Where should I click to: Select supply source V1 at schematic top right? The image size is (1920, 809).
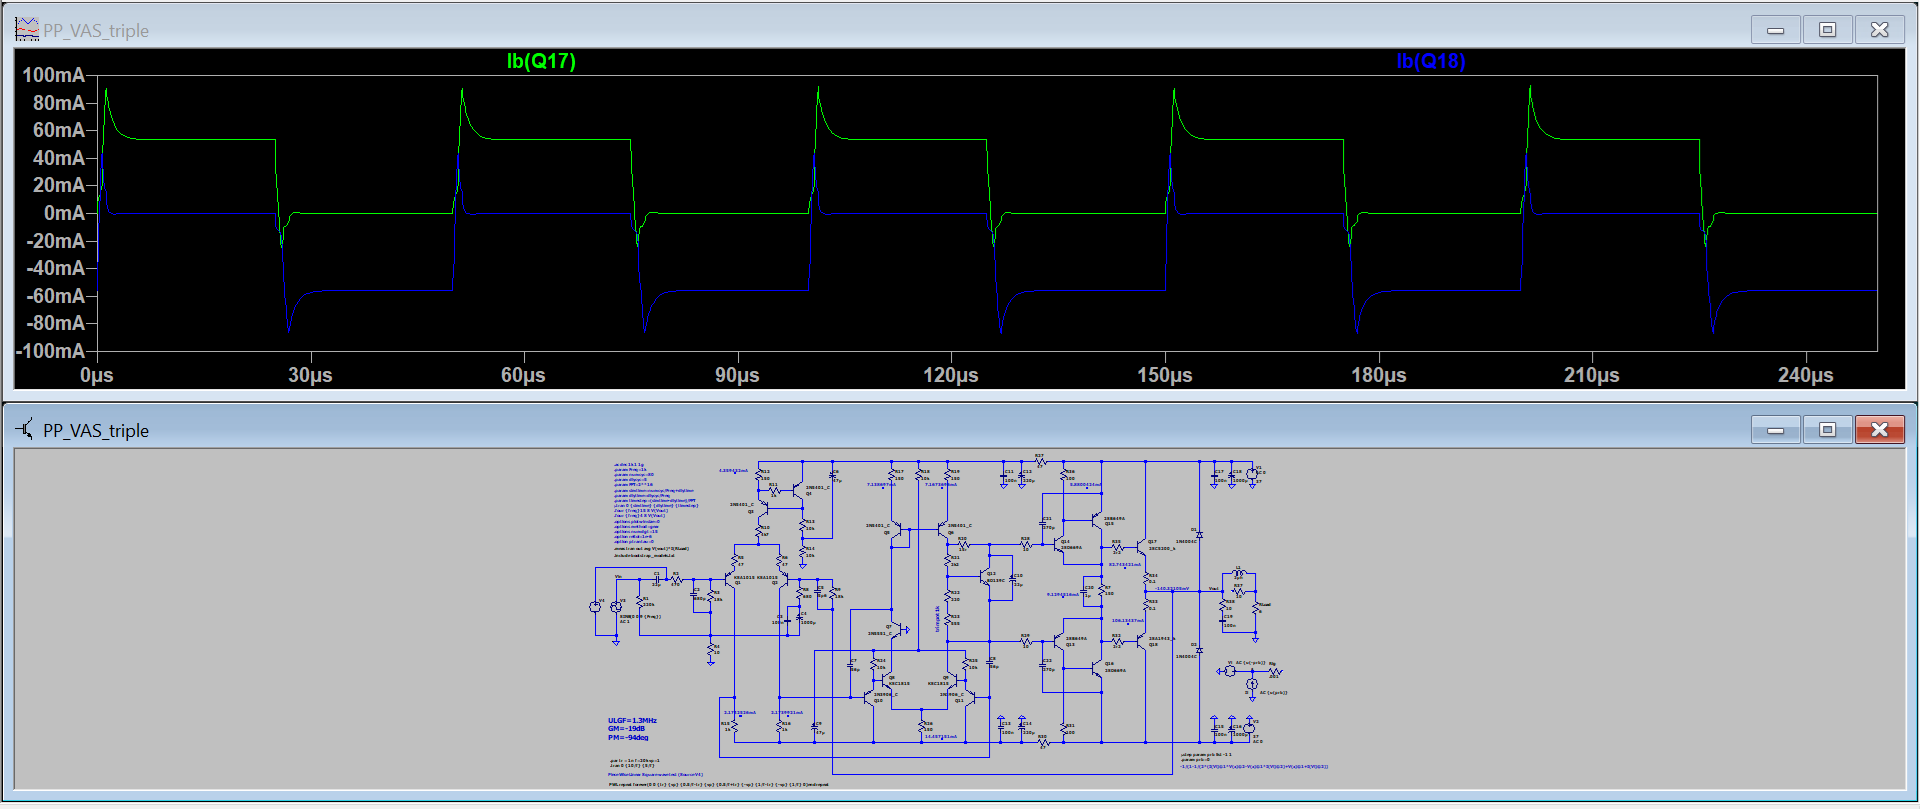1251,474
